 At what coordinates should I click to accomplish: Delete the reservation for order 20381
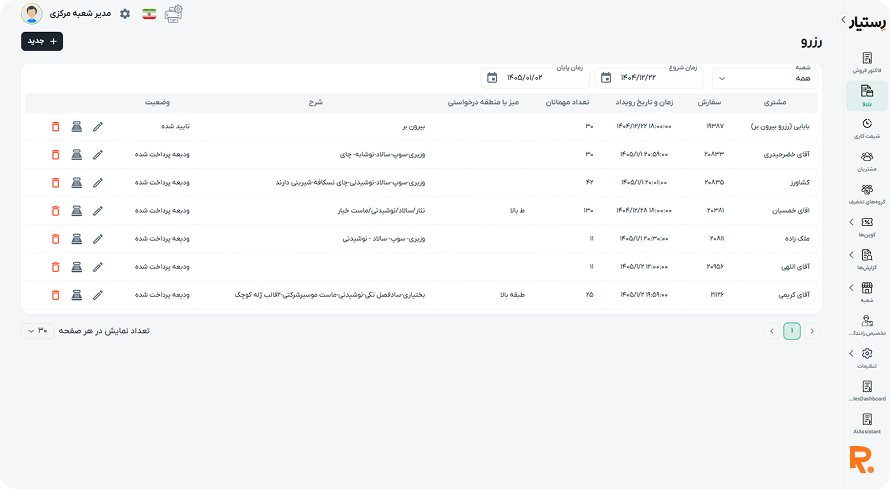[55, 210]
